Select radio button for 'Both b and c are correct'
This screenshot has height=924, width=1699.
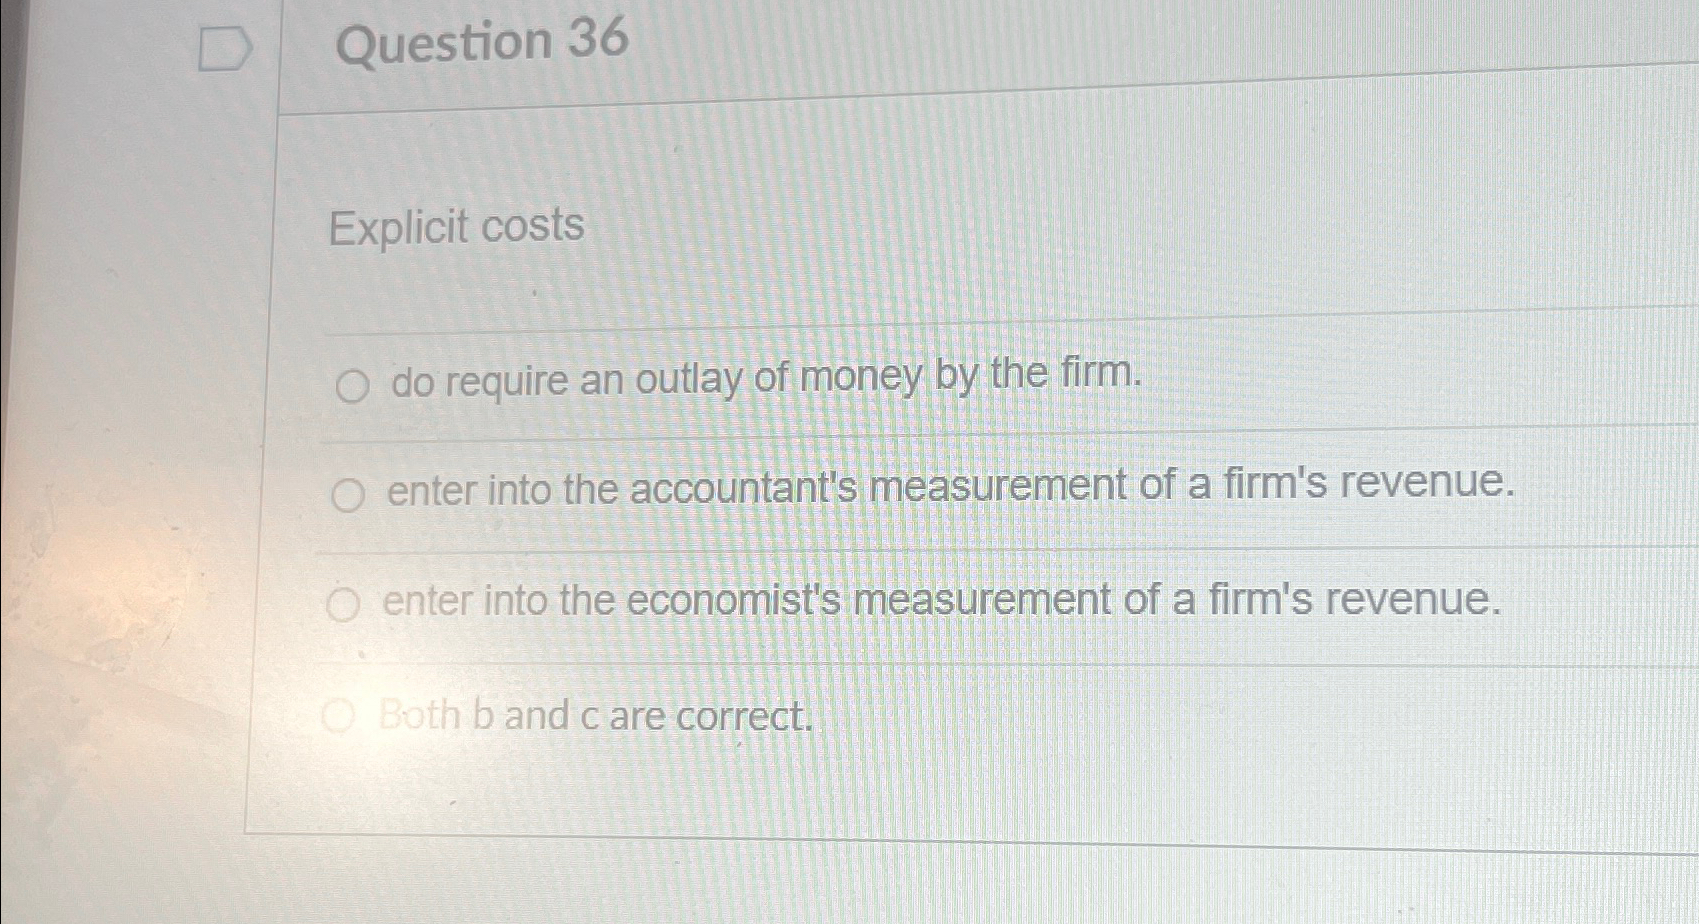point(337,715)
